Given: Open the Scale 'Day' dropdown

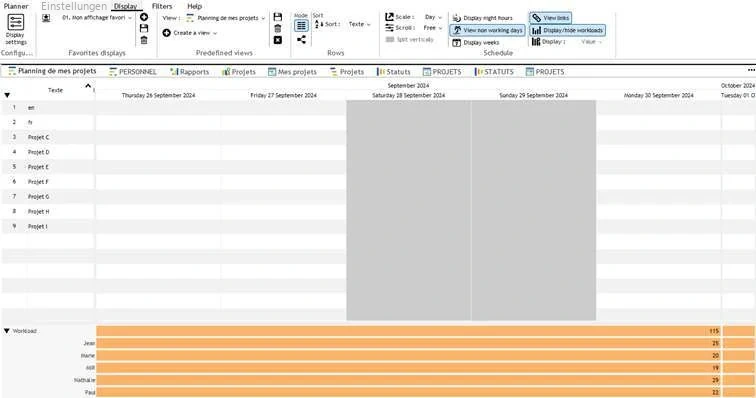Looking at the screenshot, I should click(x=433, y=17).
